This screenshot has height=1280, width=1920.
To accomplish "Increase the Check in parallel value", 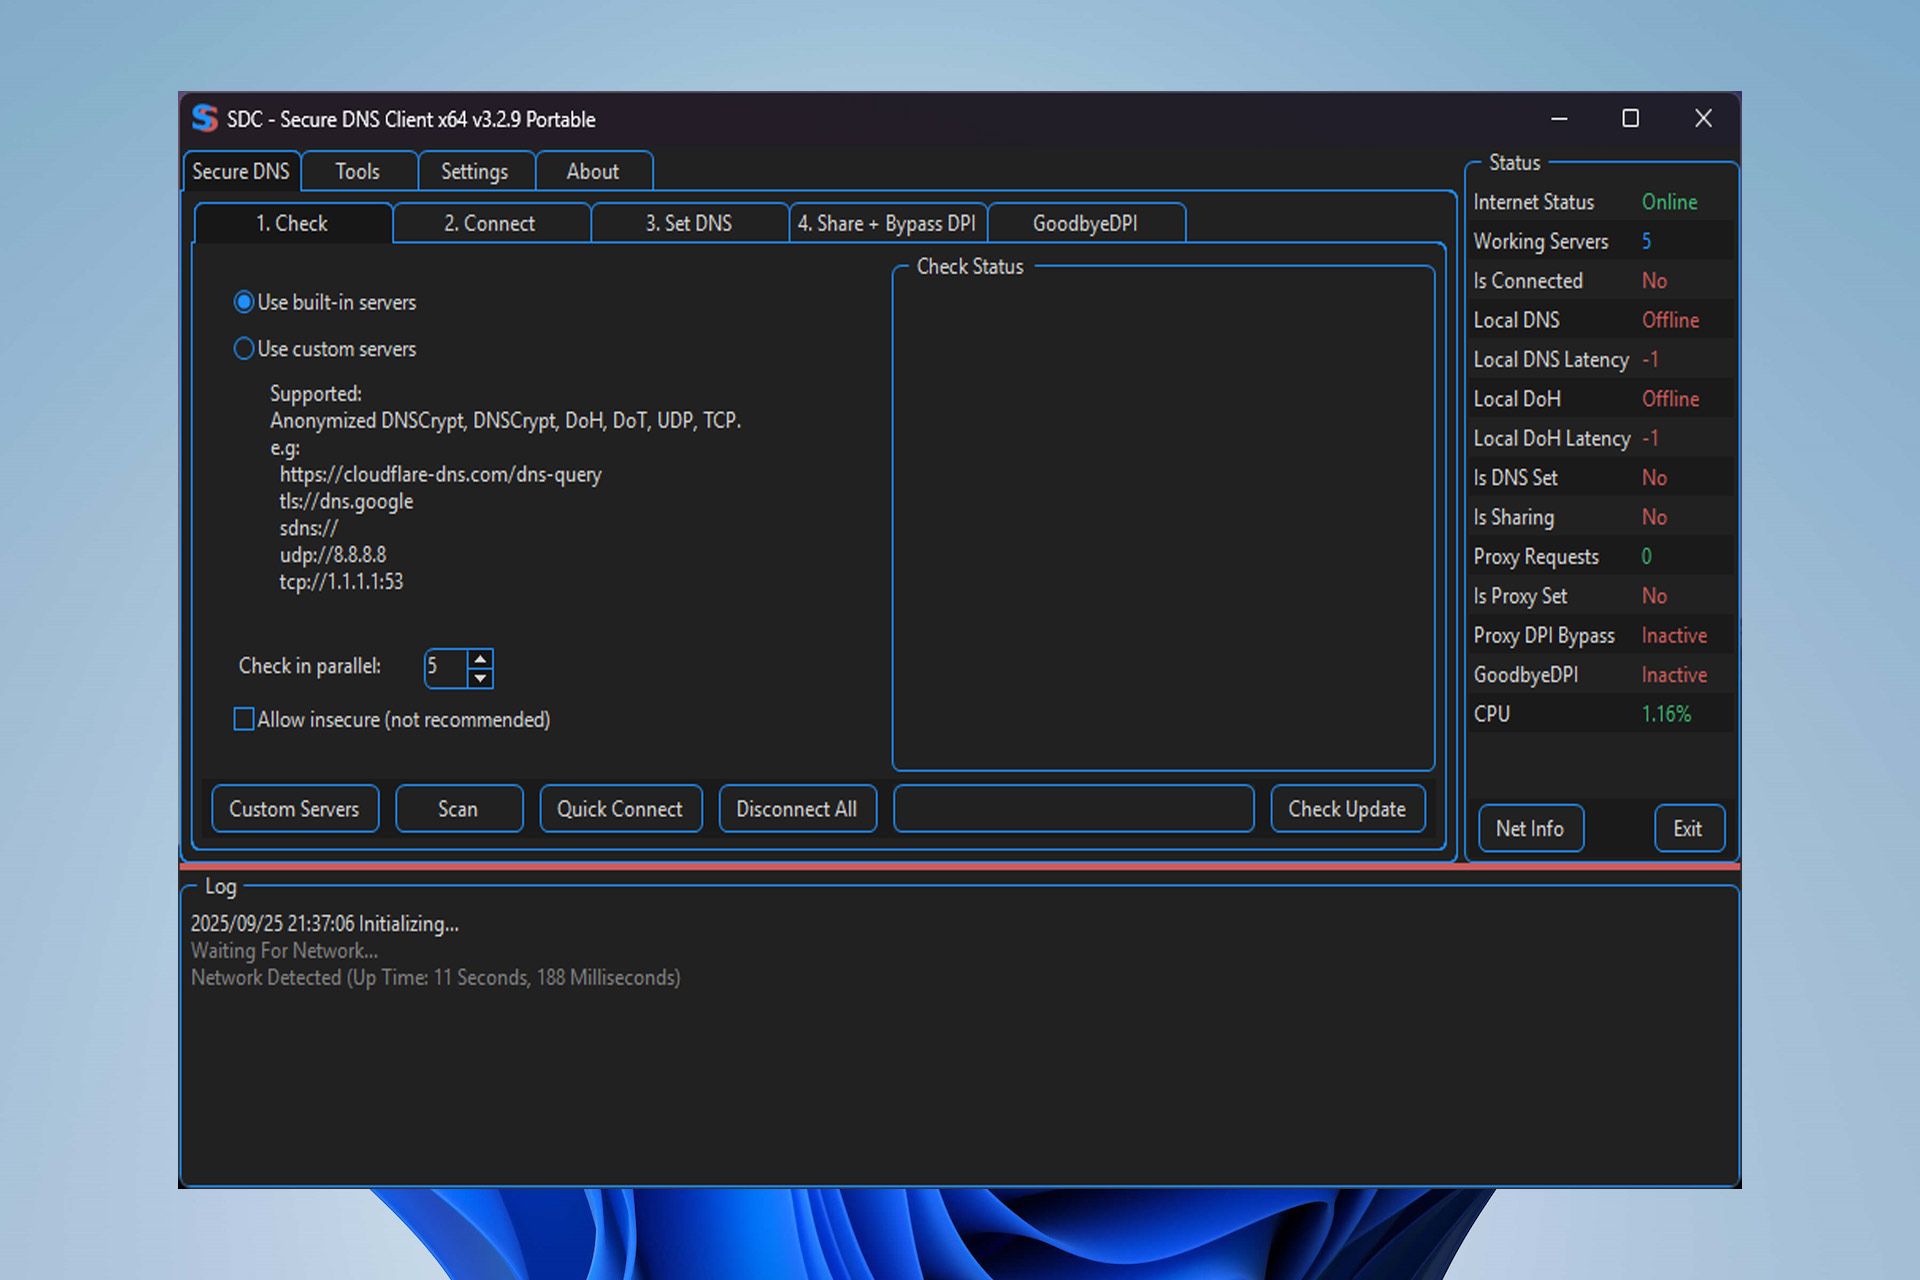I will (x=480, y=659).
